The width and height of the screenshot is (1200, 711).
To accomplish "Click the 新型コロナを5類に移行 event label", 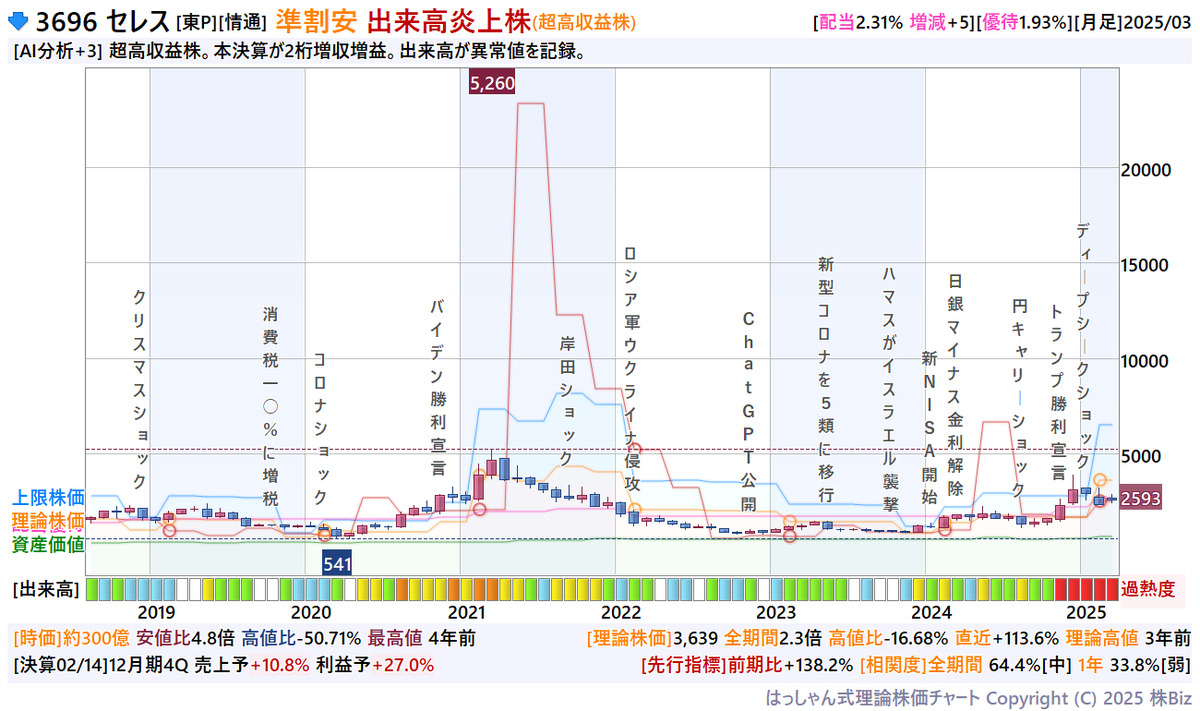I will 825,379.
